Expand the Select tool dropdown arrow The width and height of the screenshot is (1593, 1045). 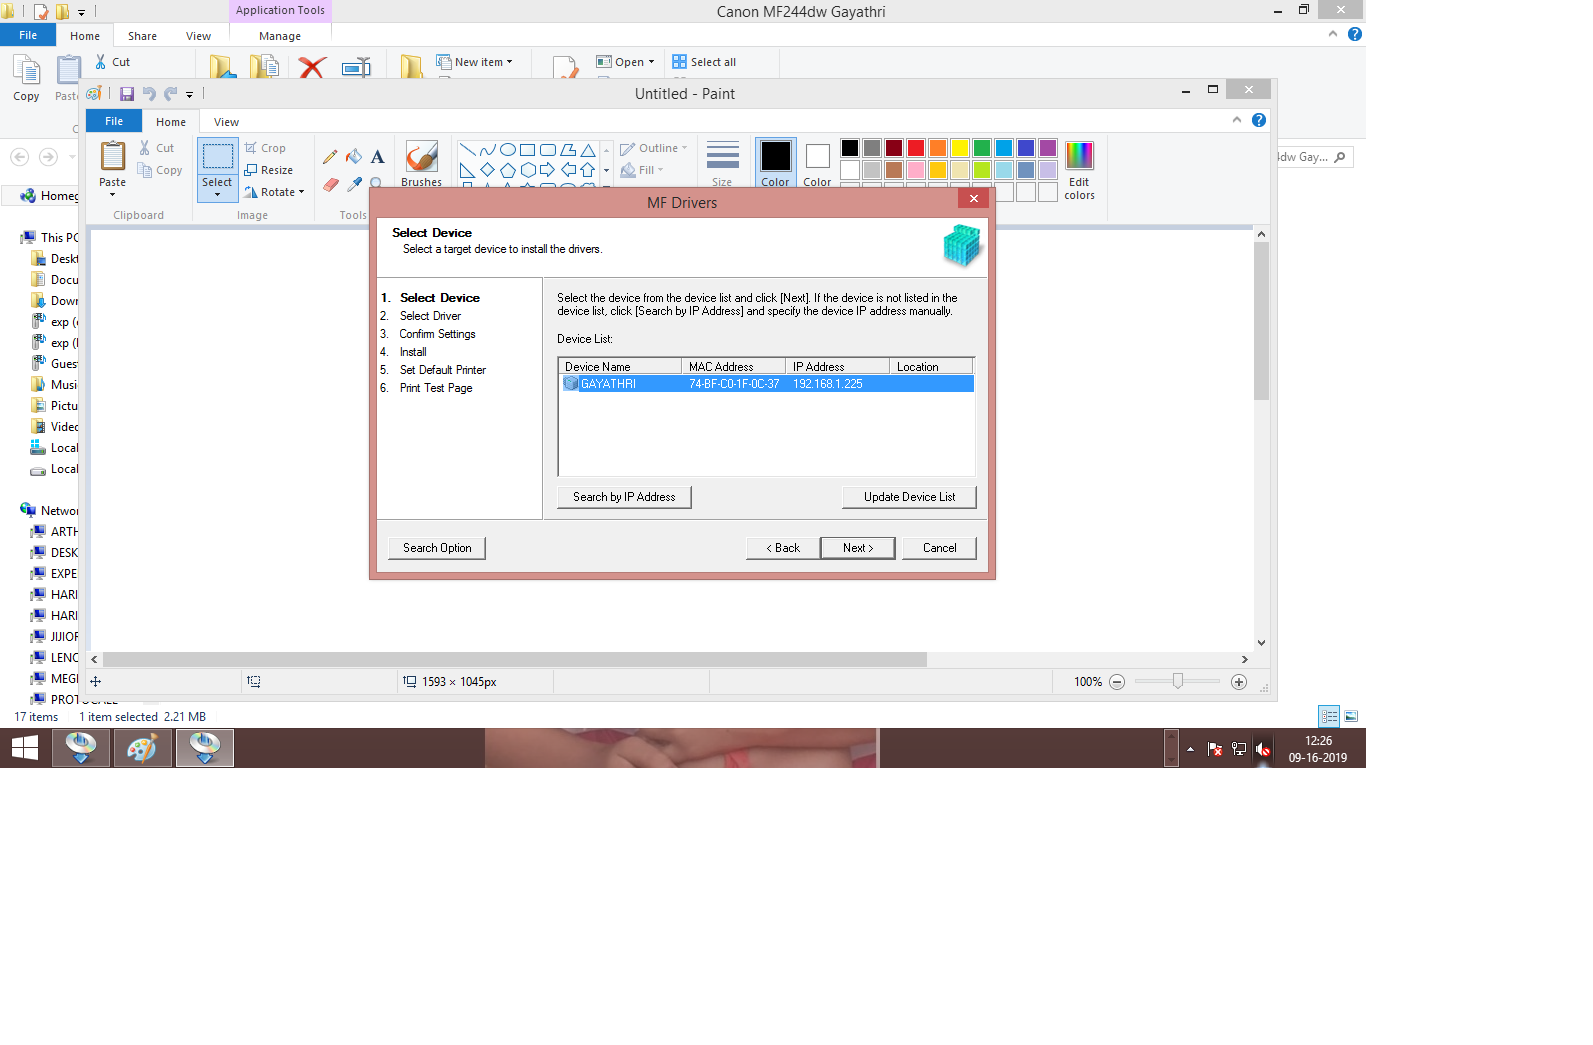(217, 194)
